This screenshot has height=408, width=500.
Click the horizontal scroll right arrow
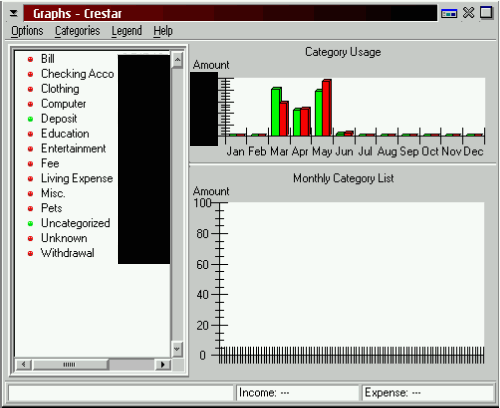pos(163,364)
